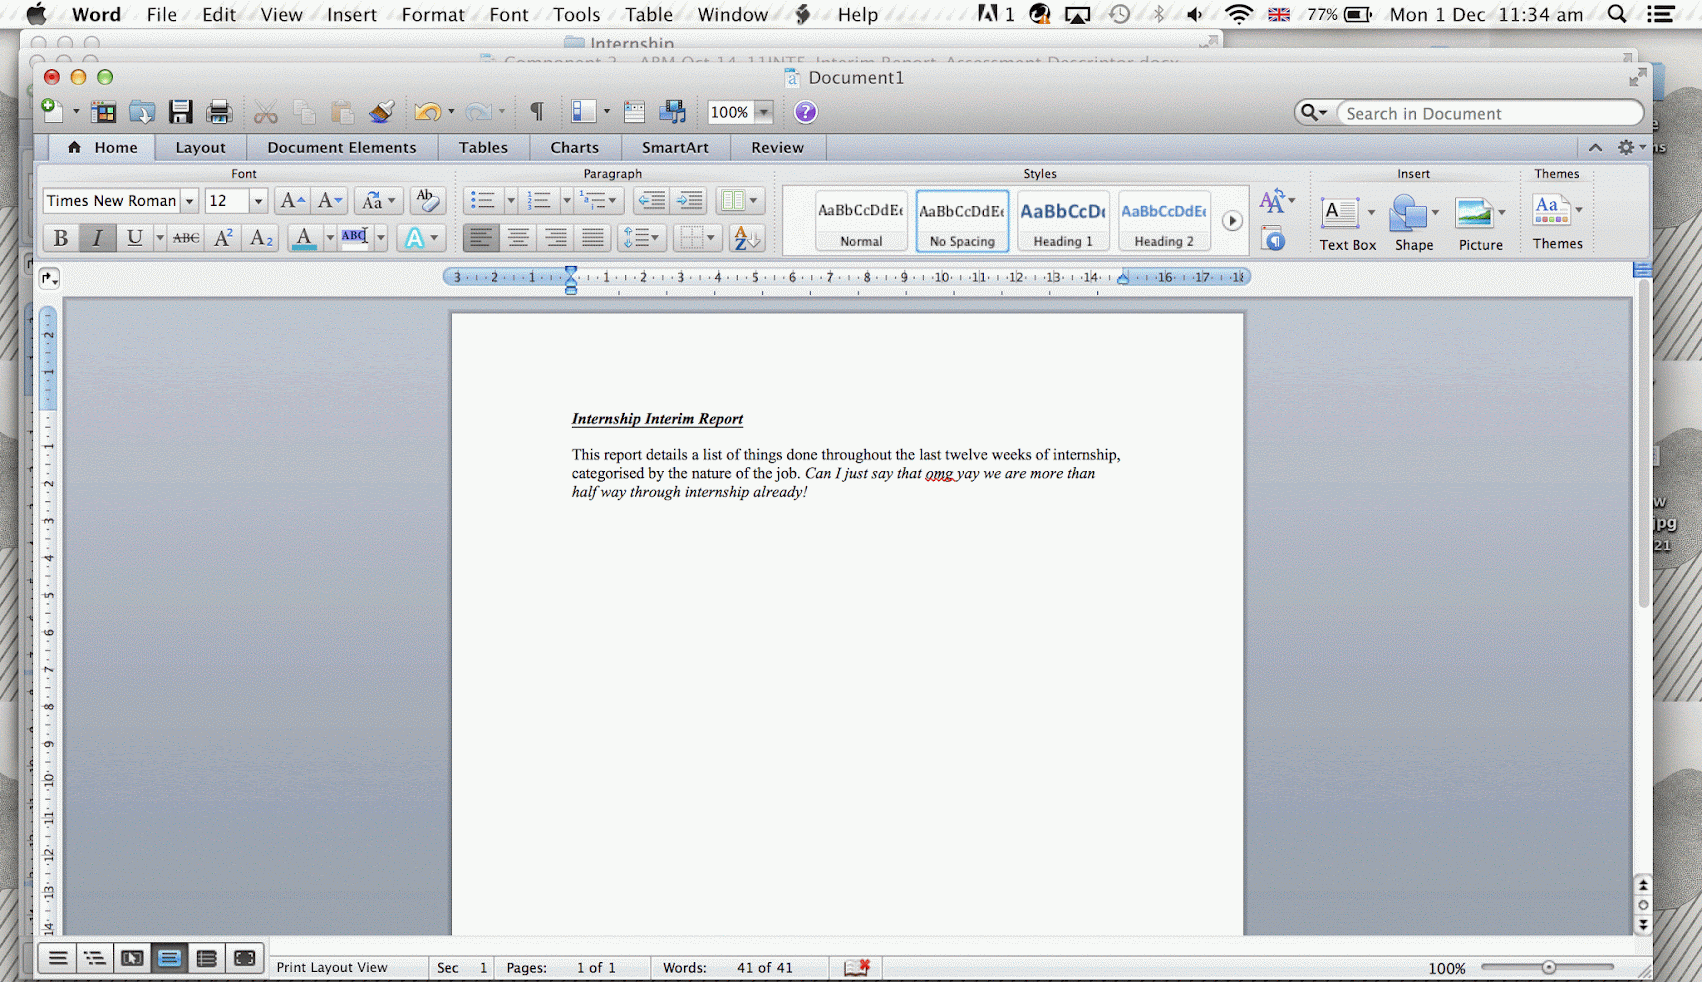Click the Open document icon

(x=142, y=112)
